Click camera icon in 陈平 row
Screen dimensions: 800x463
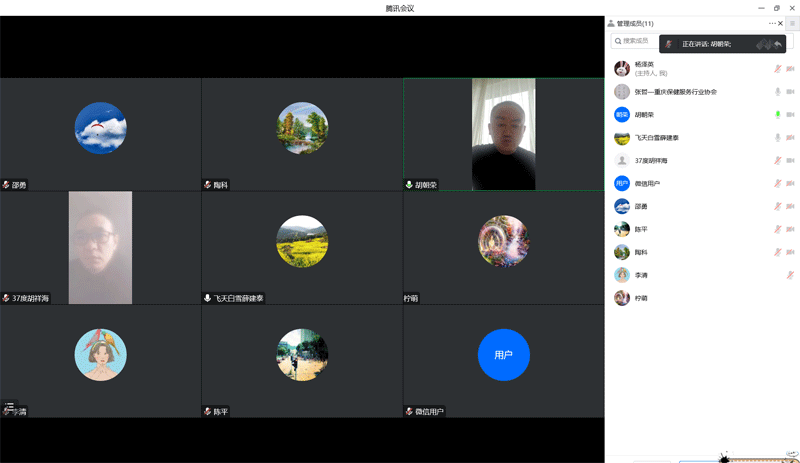(790, 229)
